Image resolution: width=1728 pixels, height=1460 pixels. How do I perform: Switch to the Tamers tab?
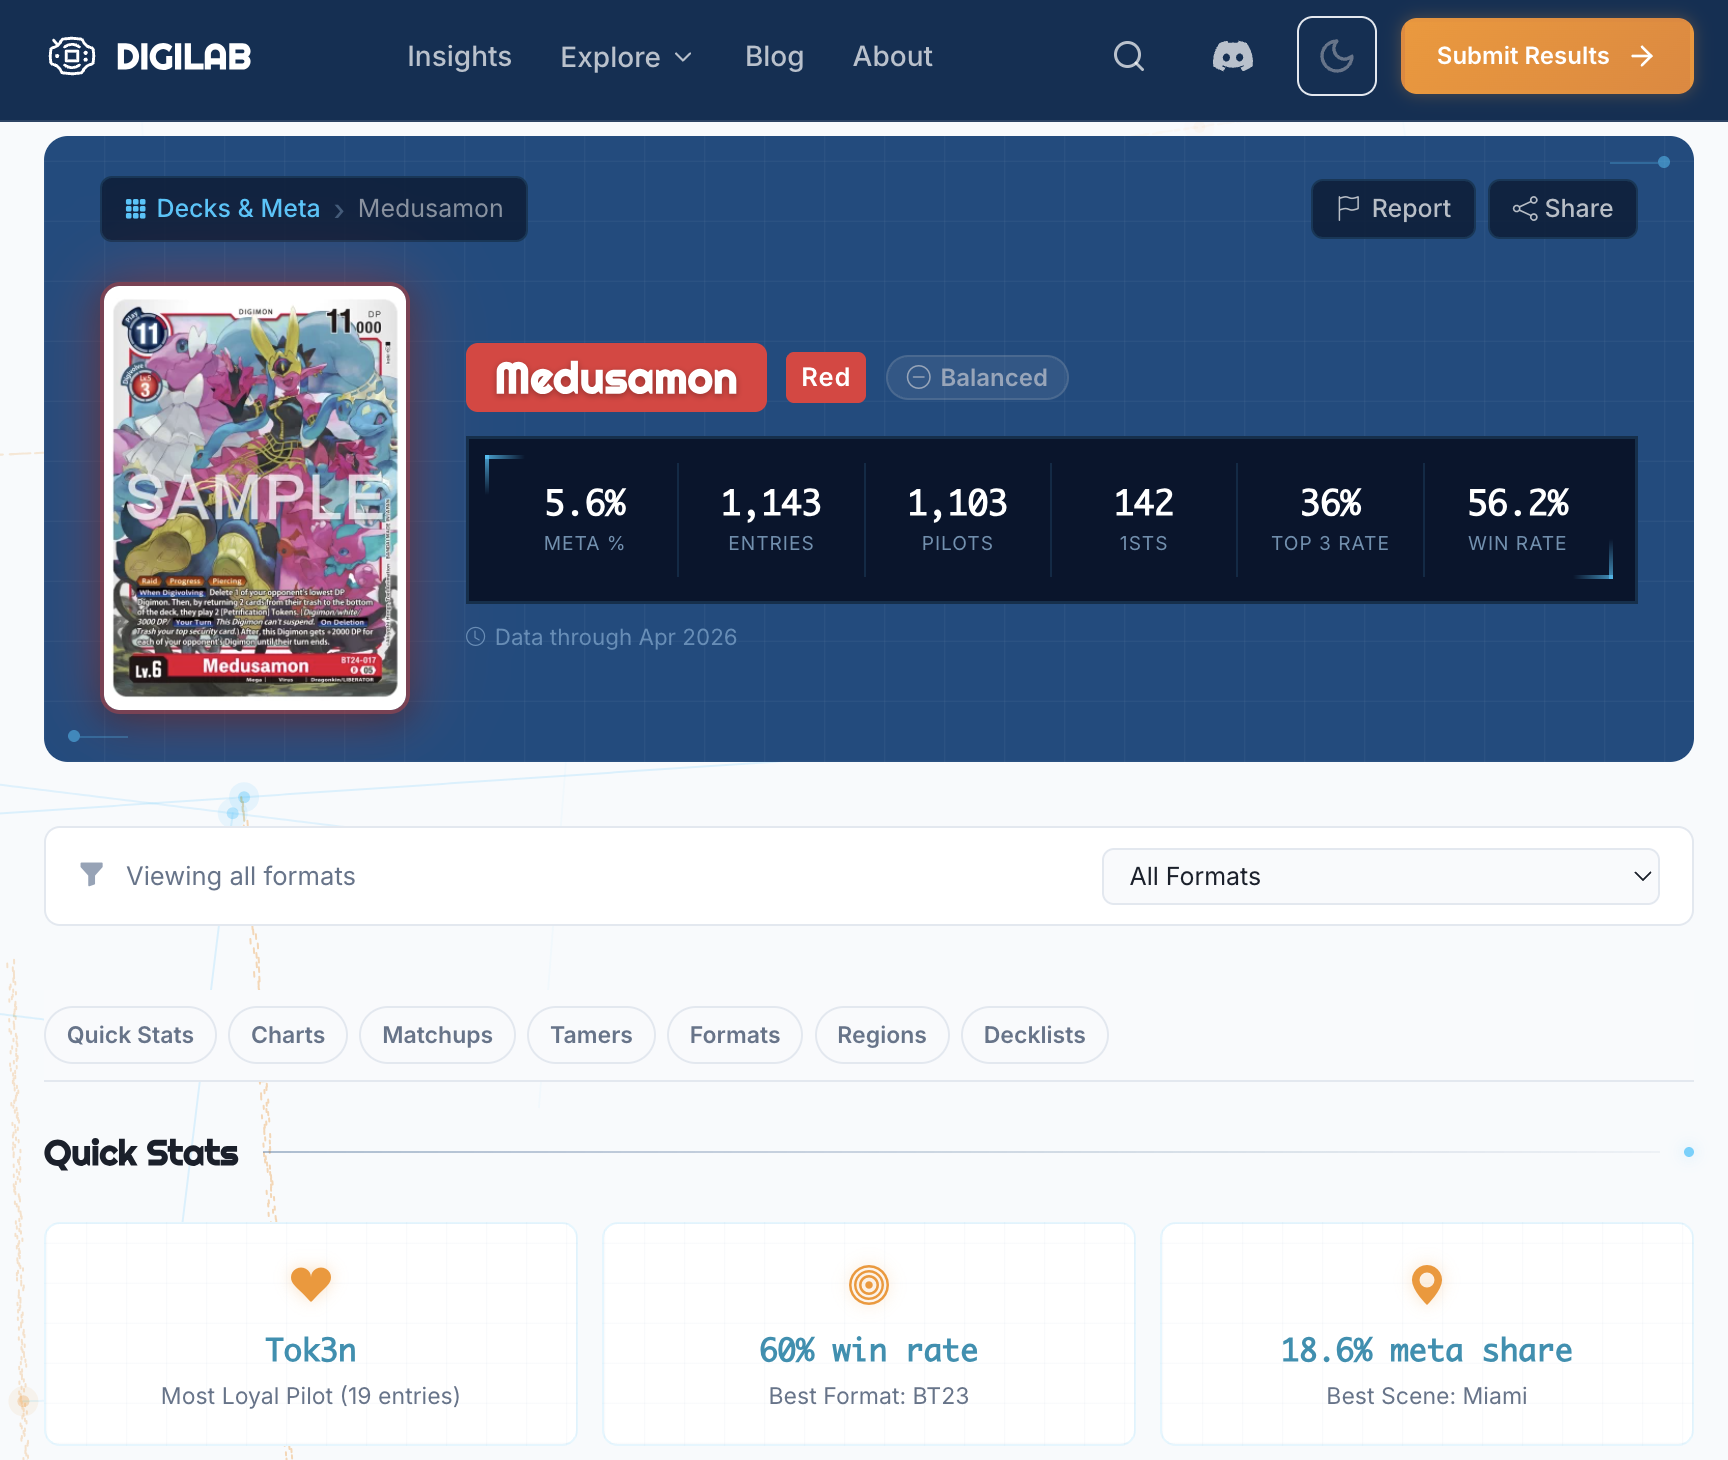tap(591, 1035)
